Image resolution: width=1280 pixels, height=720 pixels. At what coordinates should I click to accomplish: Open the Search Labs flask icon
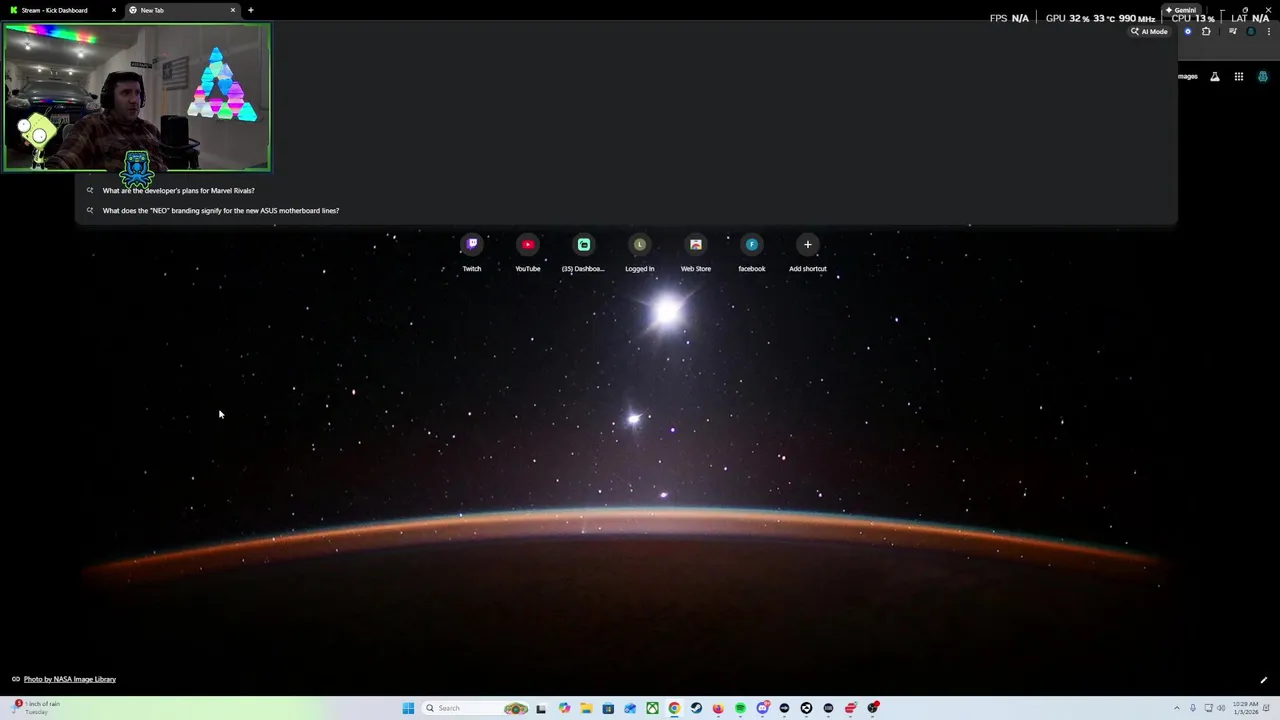point(1215,76)
